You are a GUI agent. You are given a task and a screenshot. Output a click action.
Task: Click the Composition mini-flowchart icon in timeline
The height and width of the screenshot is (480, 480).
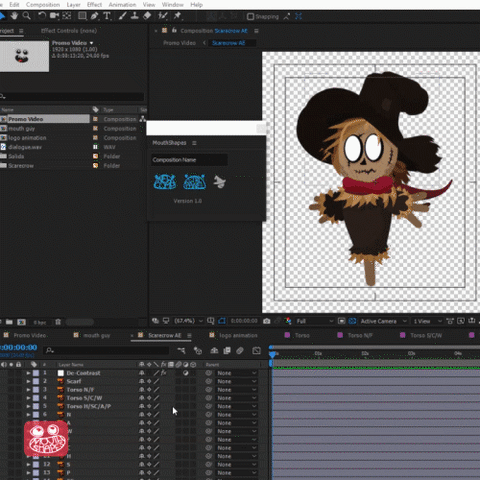point(181,350)
